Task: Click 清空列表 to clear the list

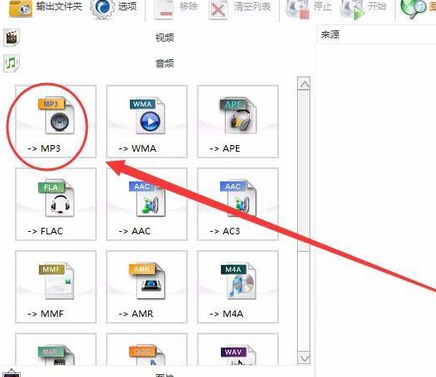Action: pyautogui.click(x=240, y=8)
